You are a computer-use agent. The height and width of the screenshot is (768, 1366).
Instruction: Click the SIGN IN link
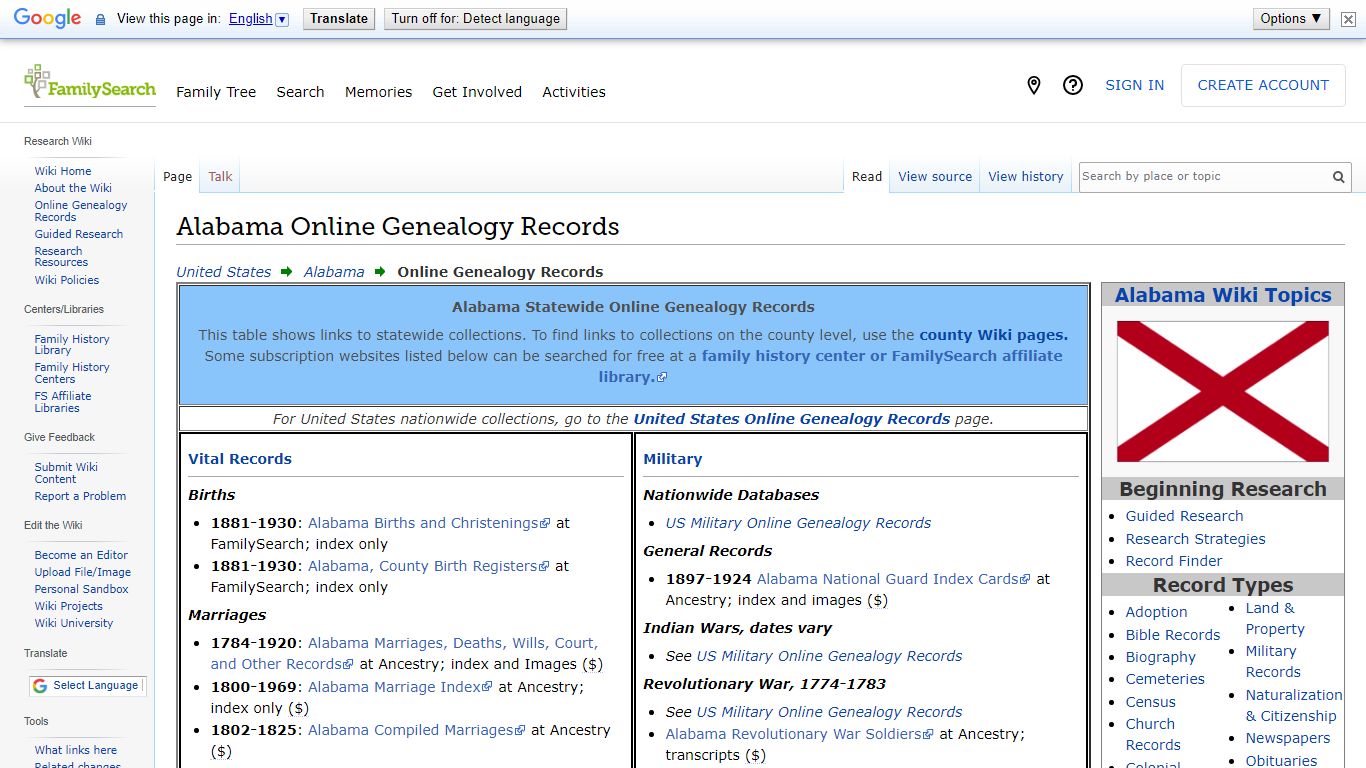(1134, 86)
